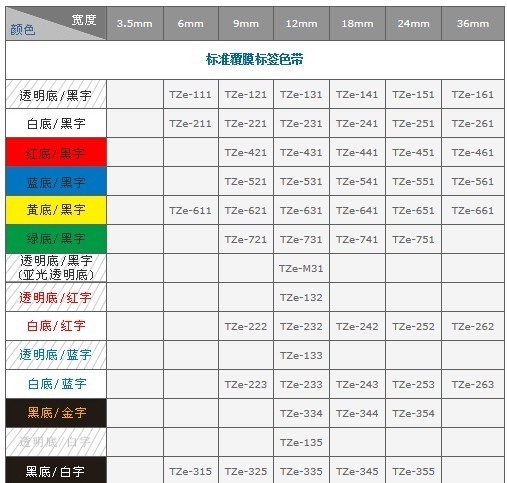Click the 36mm width column header
Screen dimensions: 507x483
pos(473,24)
